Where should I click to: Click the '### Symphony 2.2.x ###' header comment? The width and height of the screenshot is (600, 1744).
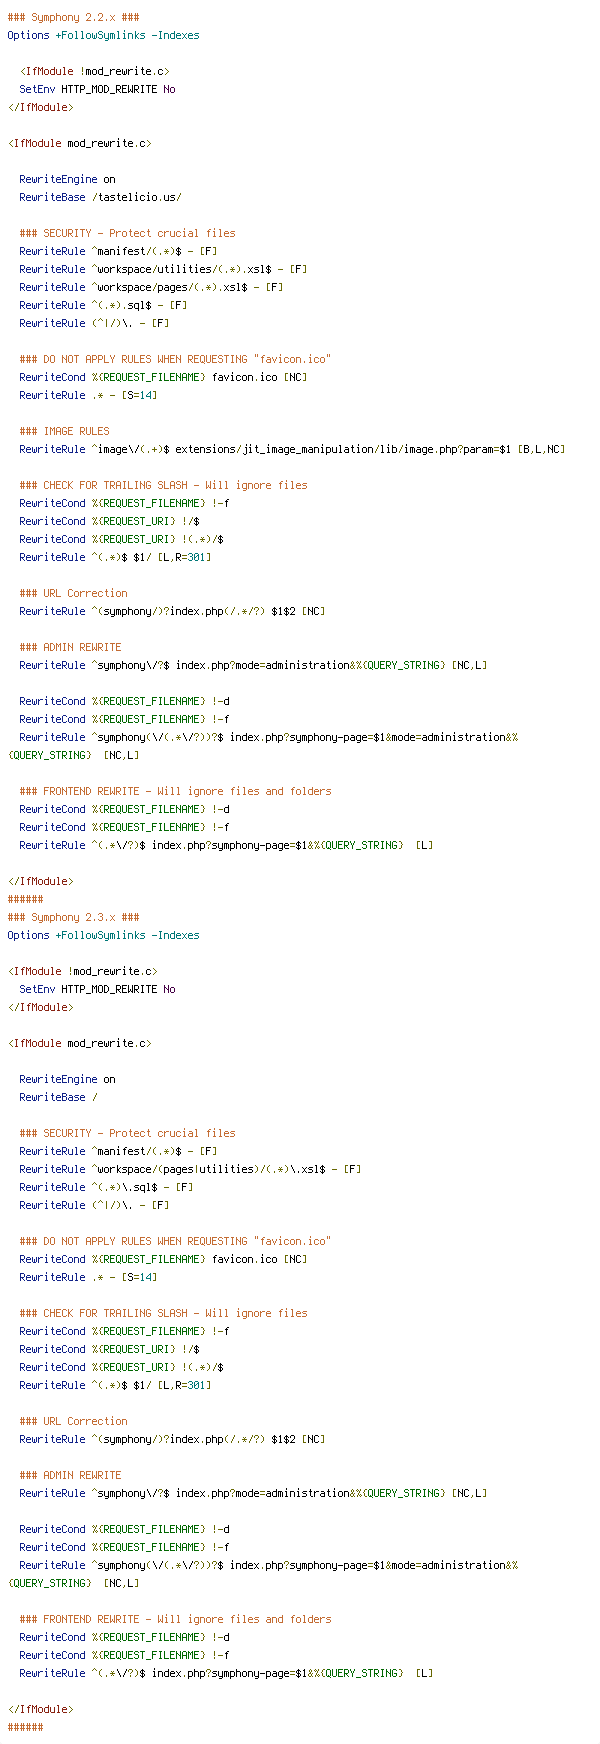pyautogui.click(x=73, y=17)
